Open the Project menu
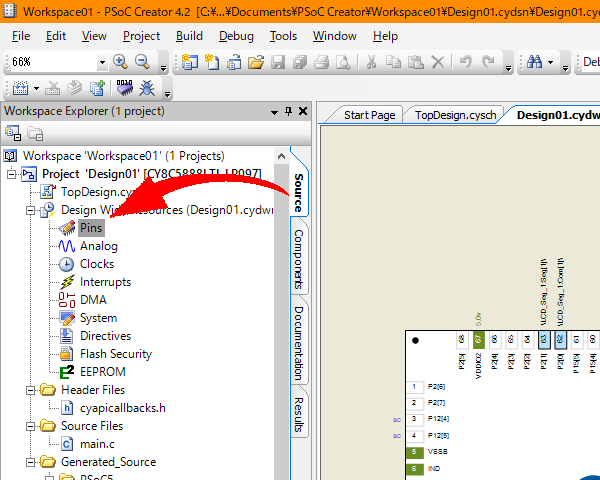The image size is (600, 480). point(141,36)
